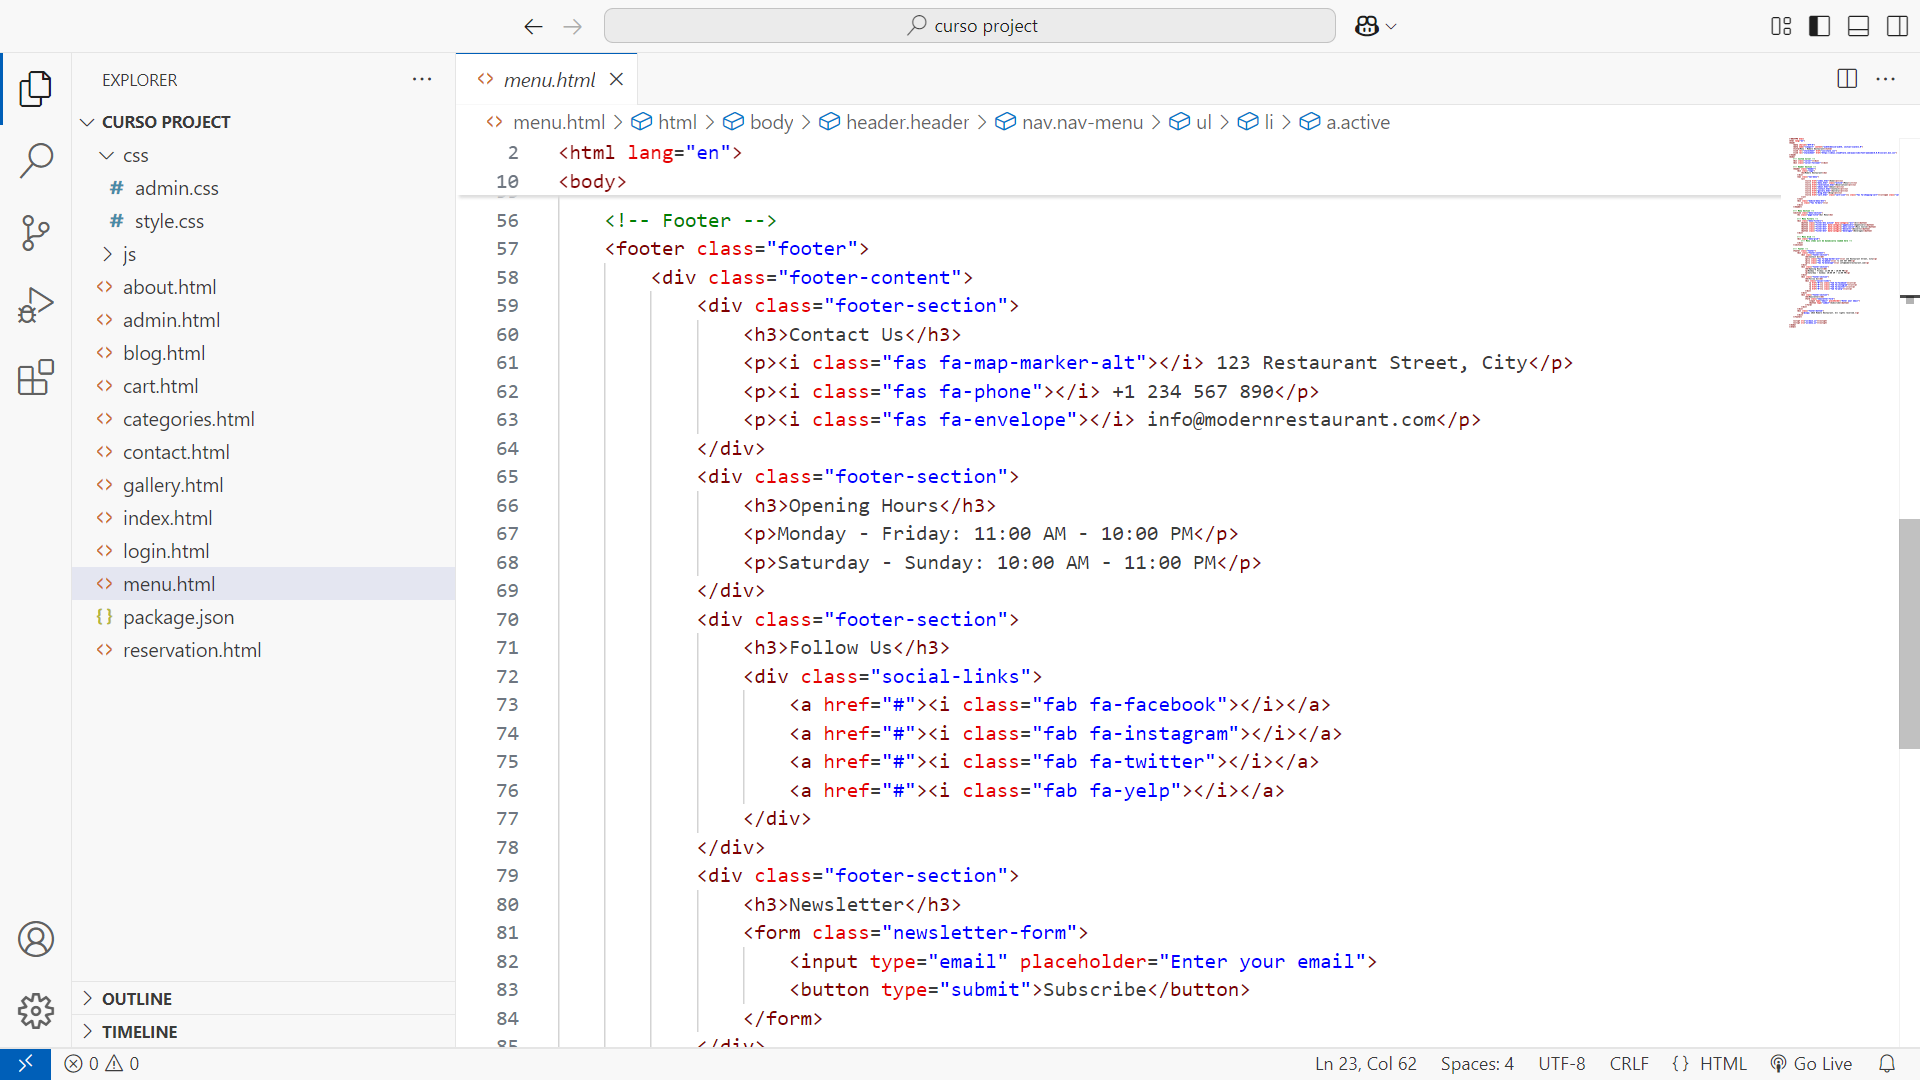Open blog.html in explorer
Image resolution: width=1920 pixels, height=1080 pixels.
tap(264, 353)
